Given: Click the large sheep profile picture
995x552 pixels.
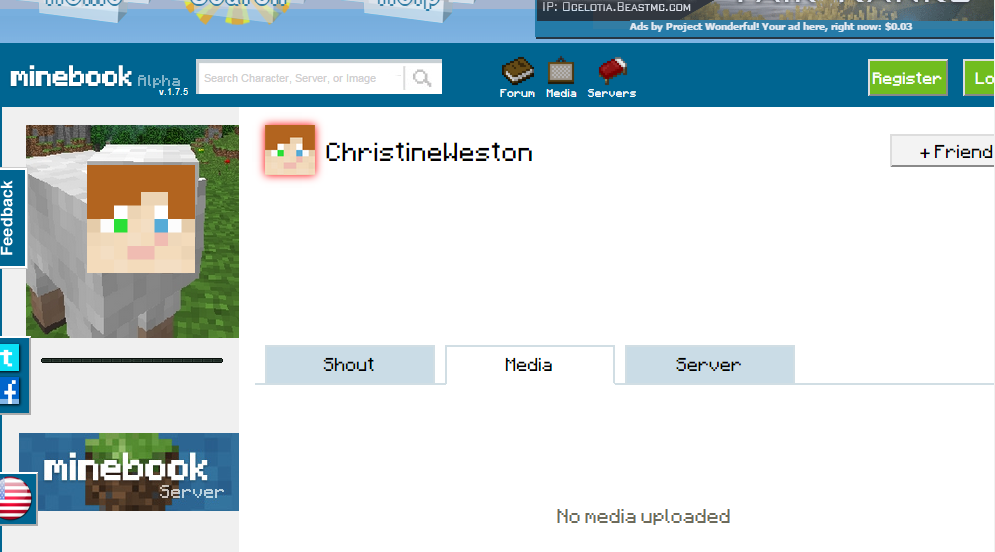Looking at the screenshot, I should (x=132, y=231).
